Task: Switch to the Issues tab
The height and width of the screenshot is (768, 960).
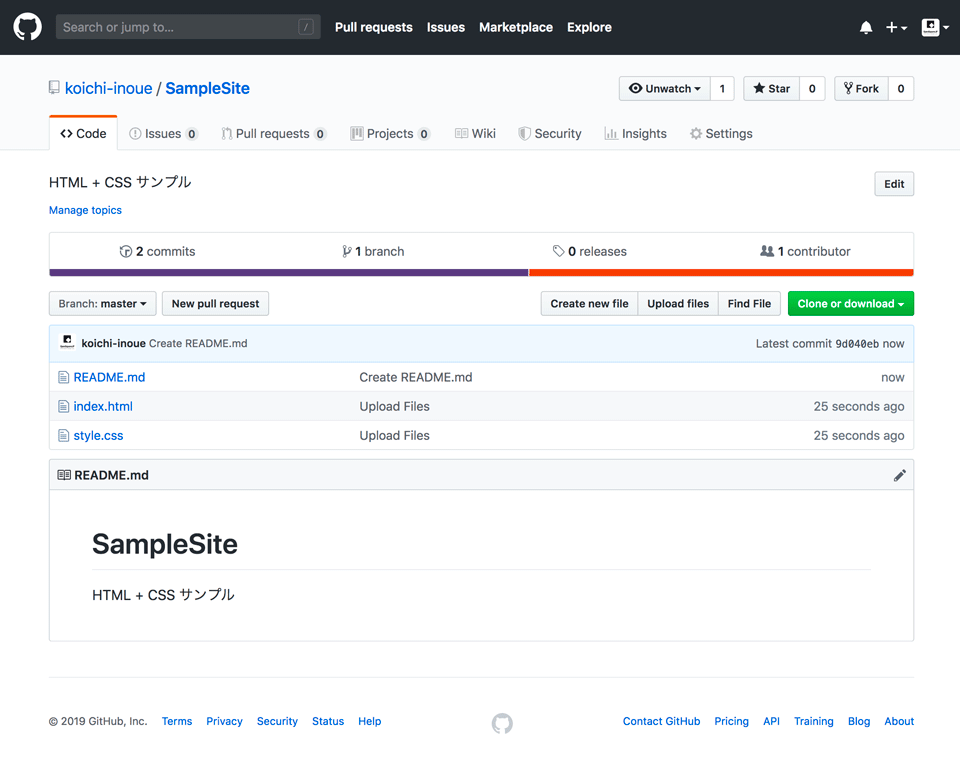Action: (162, 134)
